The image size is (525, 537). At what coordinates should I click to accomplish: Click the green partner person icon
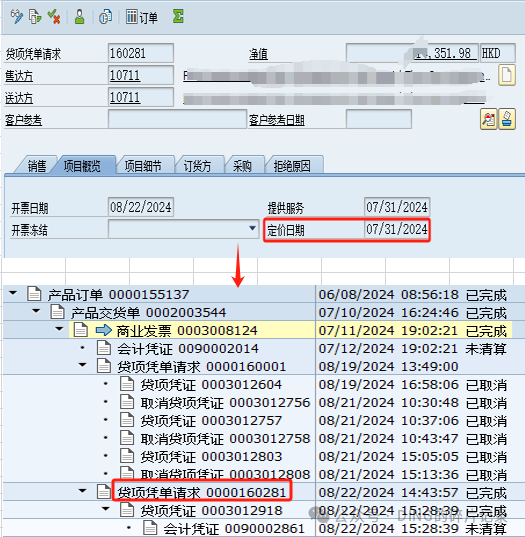tap(79, 16)
